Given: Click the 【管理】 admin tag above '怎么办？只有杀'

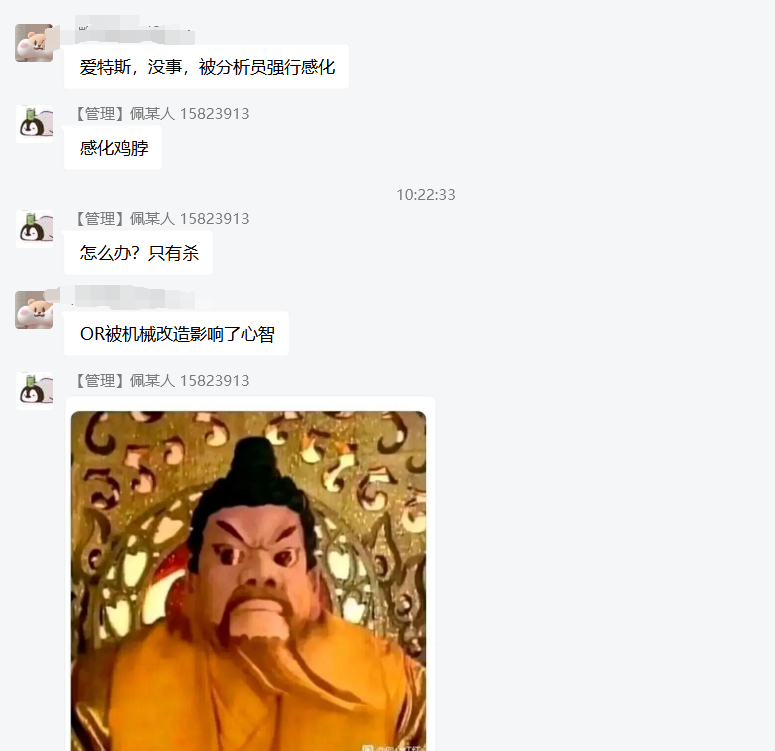Looking at the screenshot, I should (x=99, y=219).
